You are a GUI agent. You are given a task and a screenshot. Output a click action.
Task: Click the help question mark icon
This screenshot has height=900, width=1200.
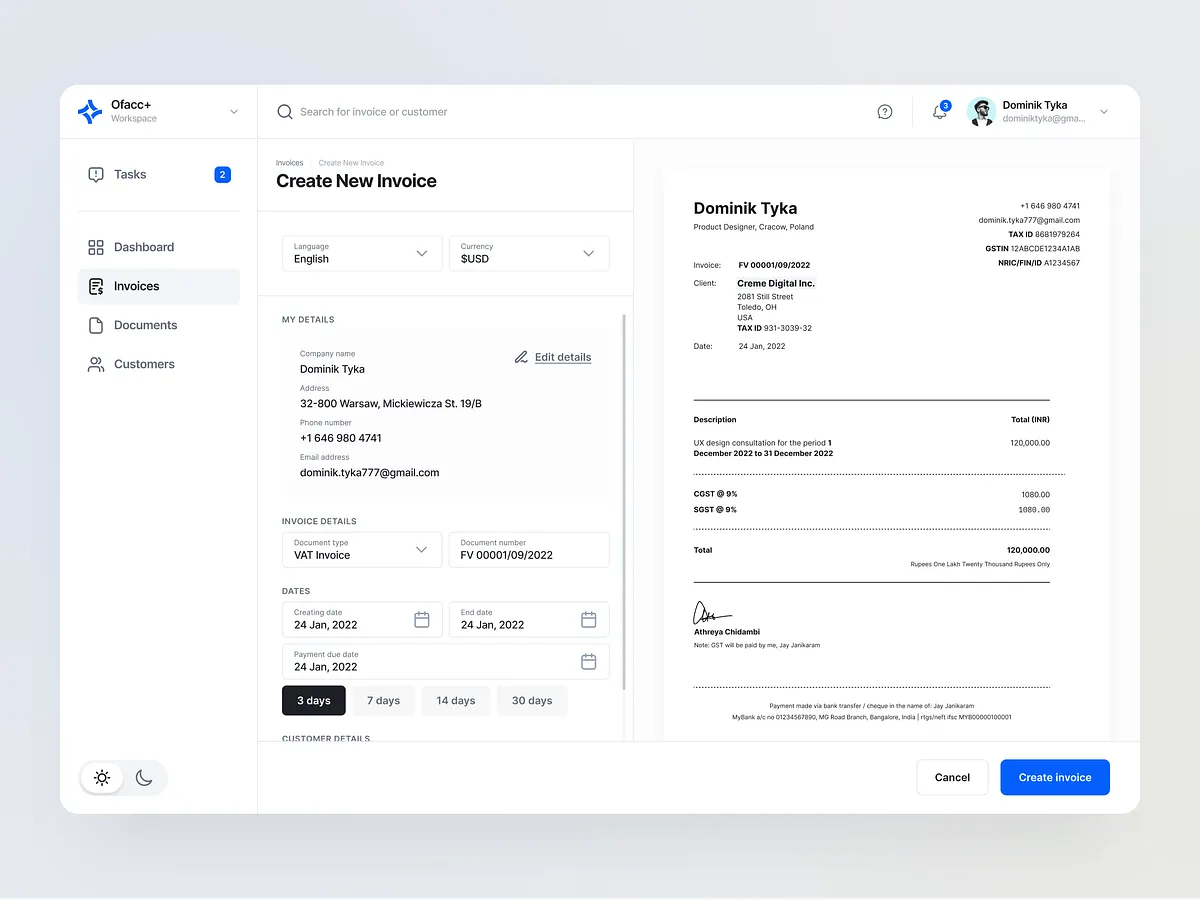(884, 111)
